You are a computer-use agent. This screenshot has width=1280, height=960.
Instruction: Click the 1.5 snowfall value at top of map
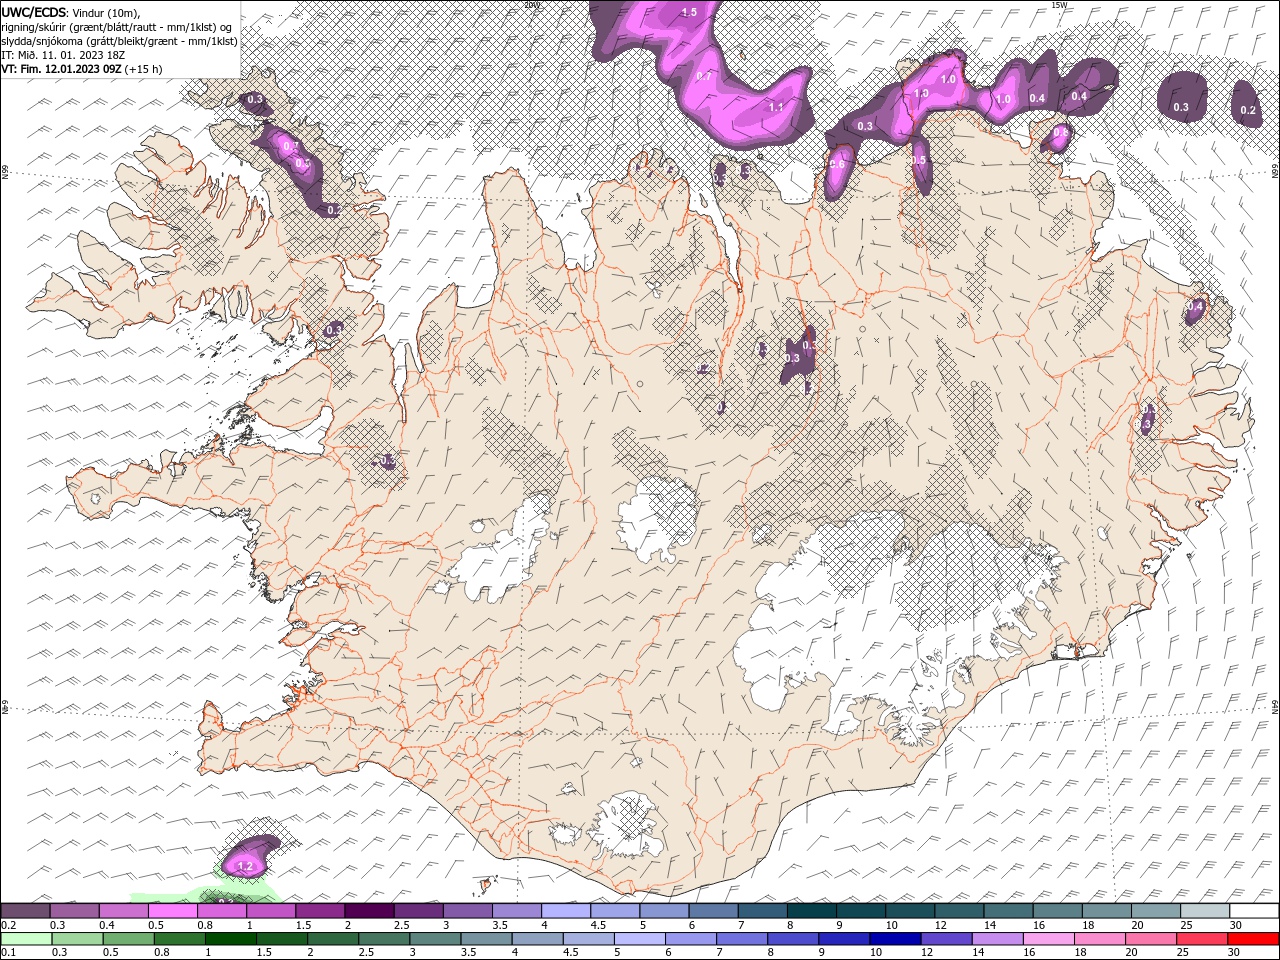[689, 12]
